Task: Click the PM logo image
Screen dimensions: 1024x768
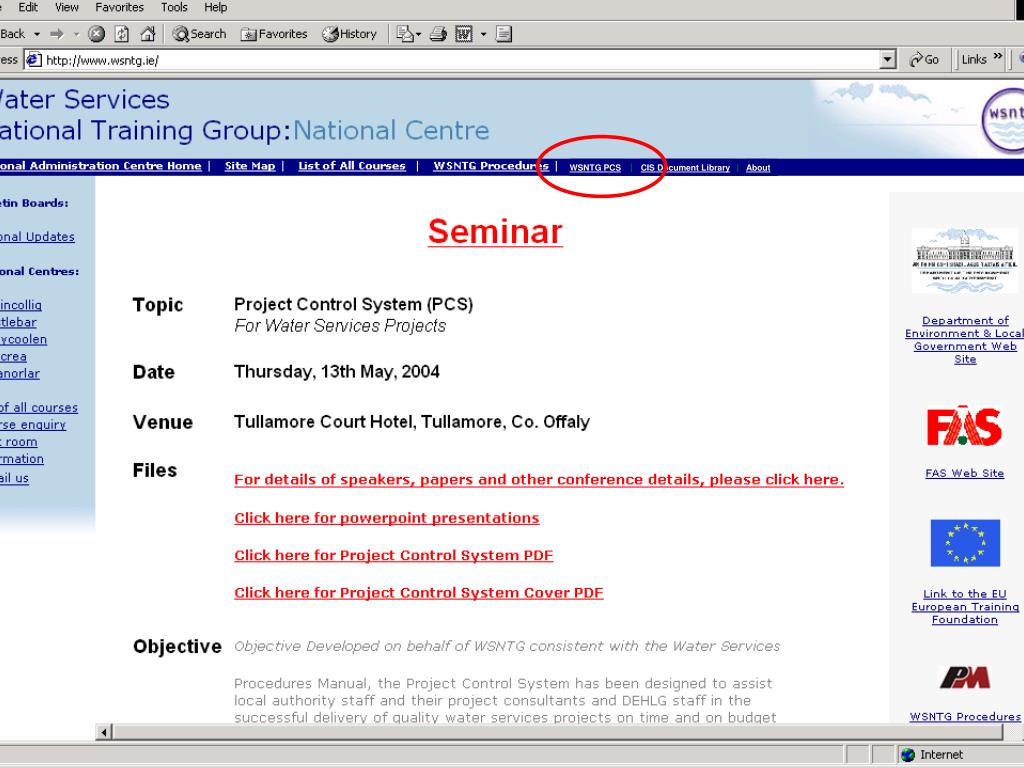Action: [965, 678]
